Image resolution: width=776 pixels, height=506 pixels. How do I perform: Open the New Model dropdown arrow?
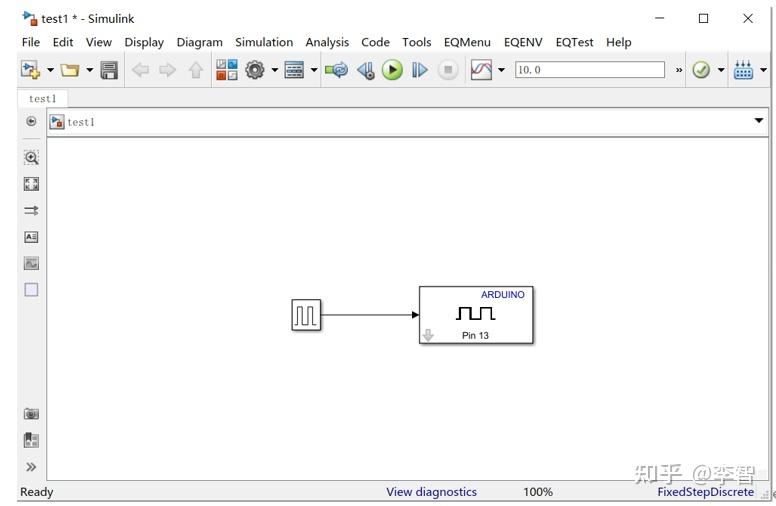(50, 70)
